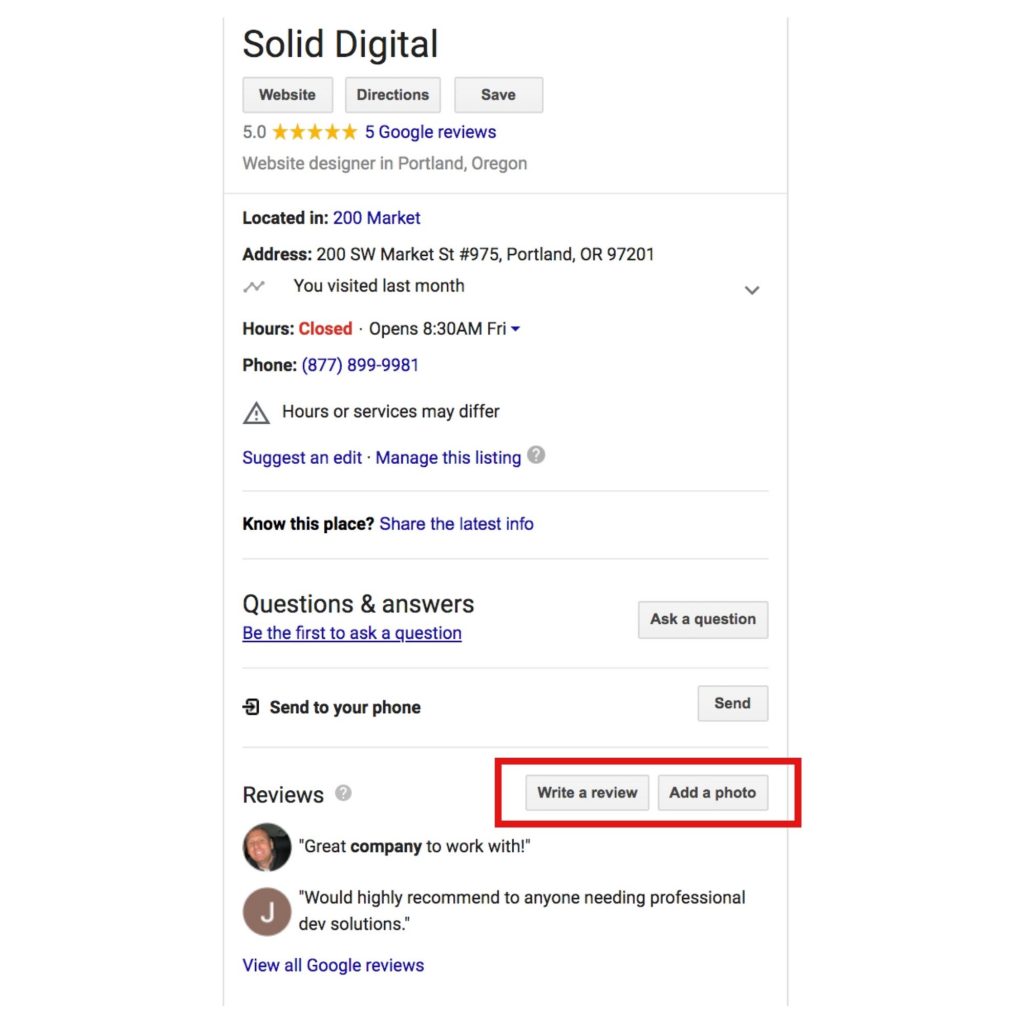This screenshot has width=1024, height=1024.
Task: Expand the opening hours dropdown arrow
Action: point(515,329)
